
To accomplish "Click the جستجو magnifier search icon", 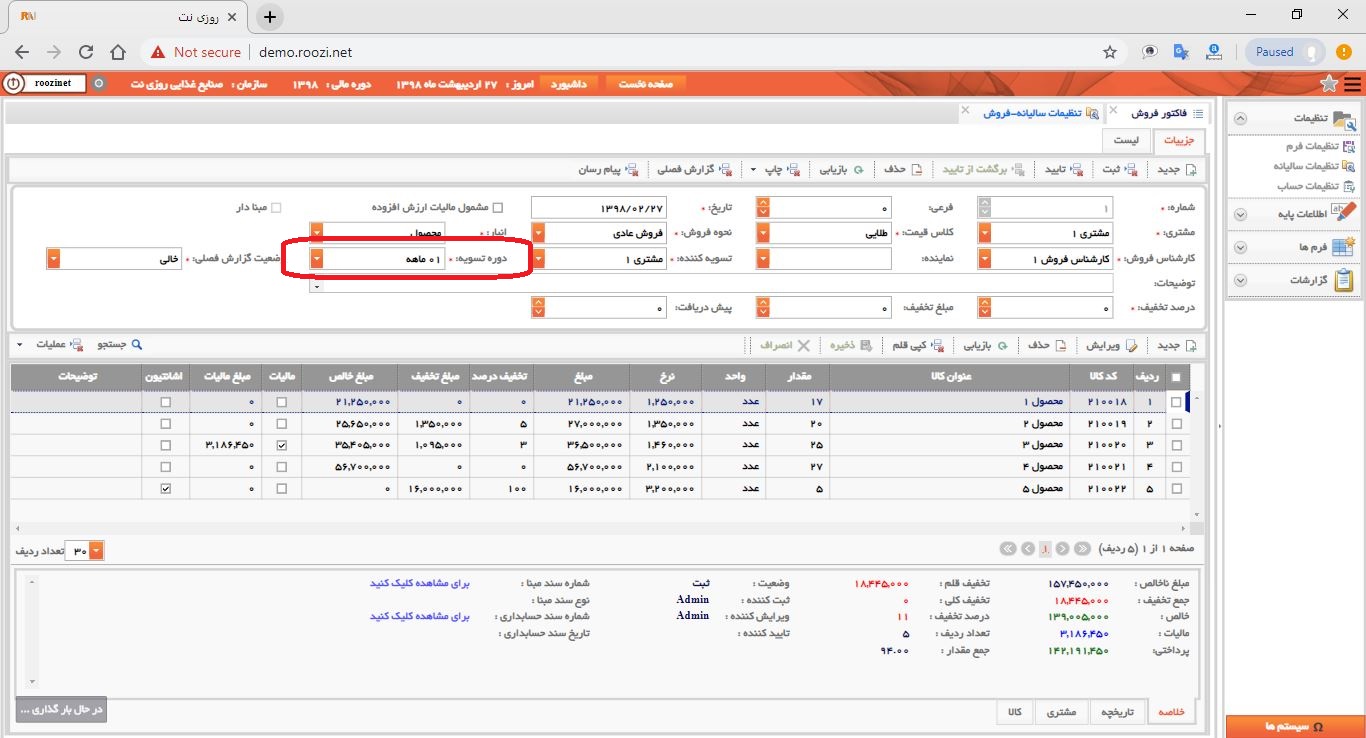I will [x=137, y=344].
